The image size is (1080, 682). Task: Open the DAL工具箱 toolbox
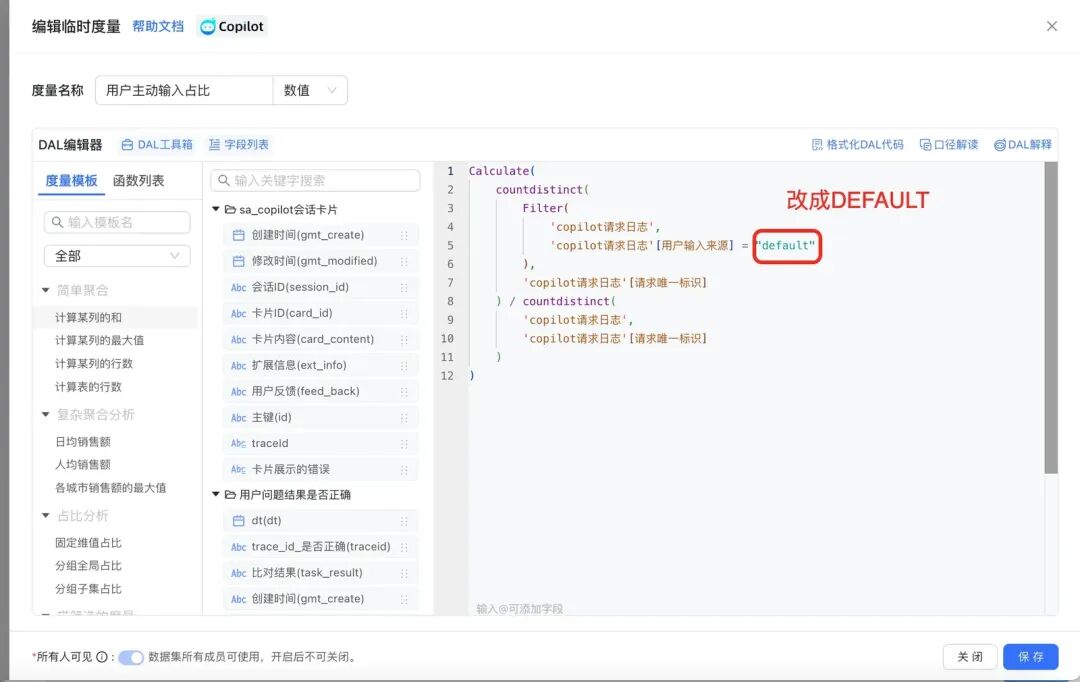click(x=157, y=145)
